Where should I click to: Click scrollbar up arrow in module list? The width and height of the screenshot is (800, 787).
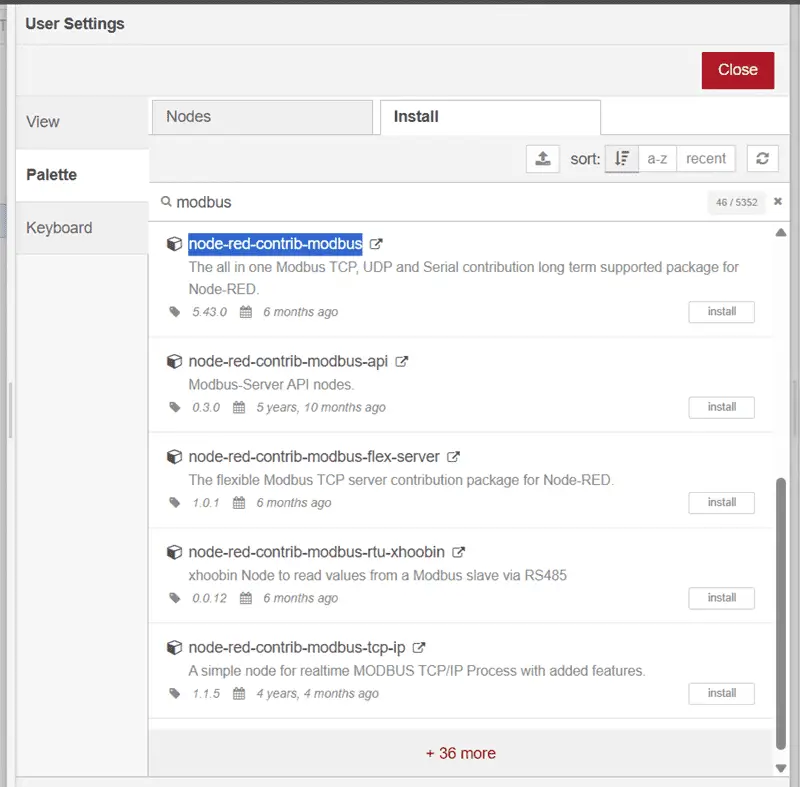(x=781, y=233)
